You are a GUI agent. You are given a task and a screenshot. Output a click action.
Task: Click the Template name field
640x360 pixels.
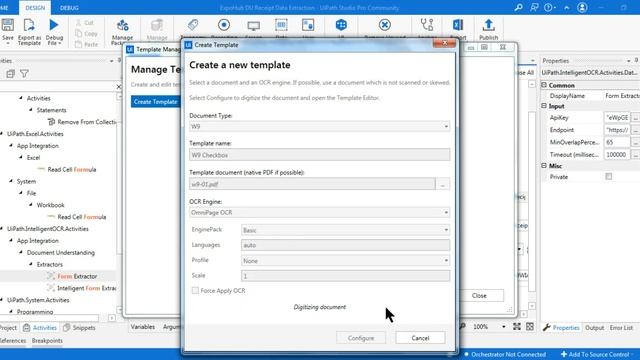pos(320,155)
